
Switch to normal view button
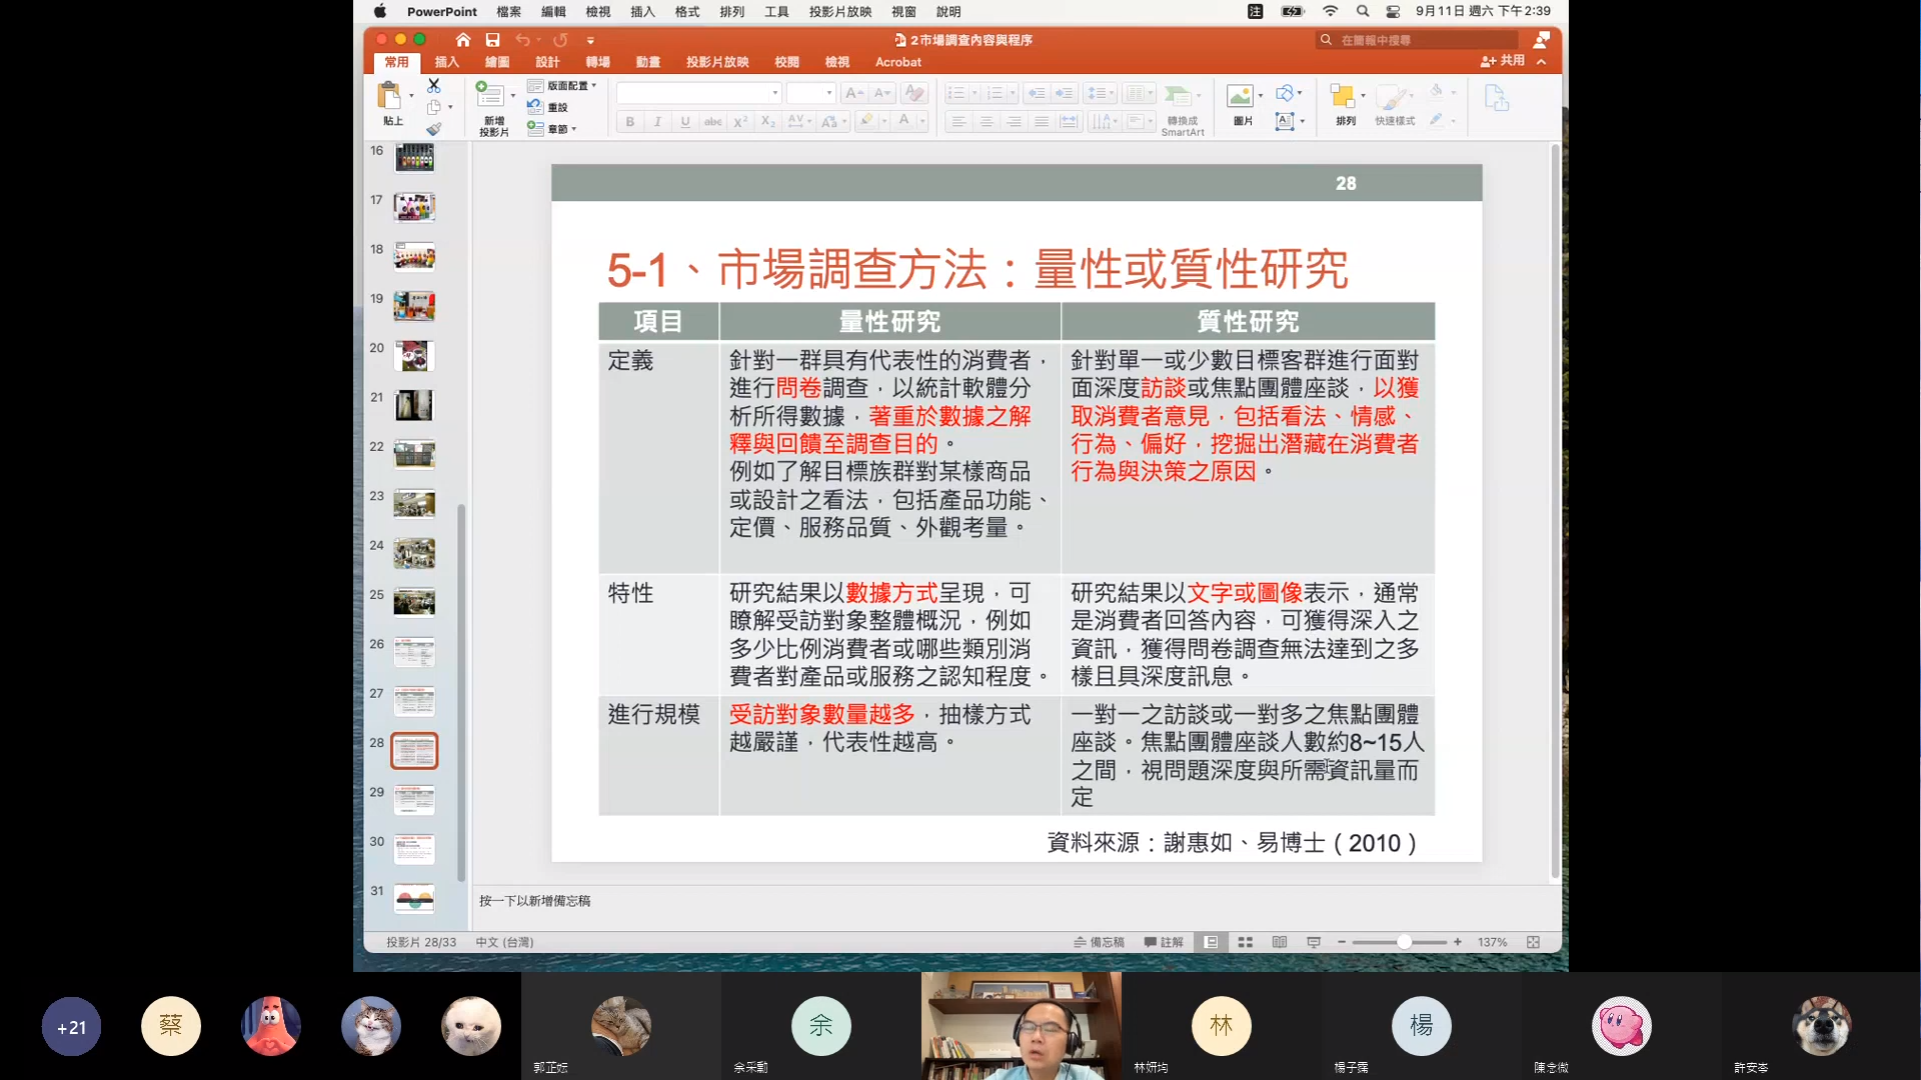1211,942
